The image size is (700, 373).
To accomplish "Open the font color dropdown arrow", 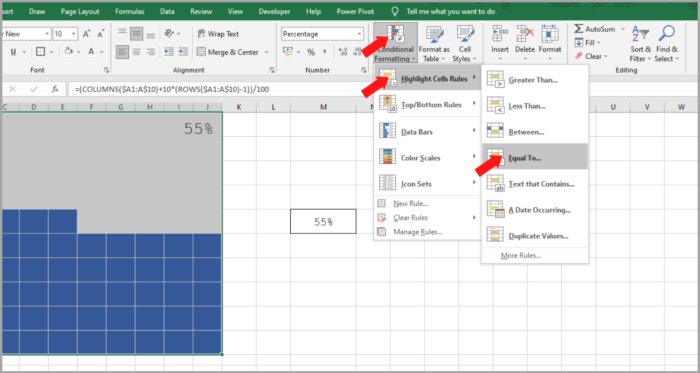I will click(x=102, y=52).
